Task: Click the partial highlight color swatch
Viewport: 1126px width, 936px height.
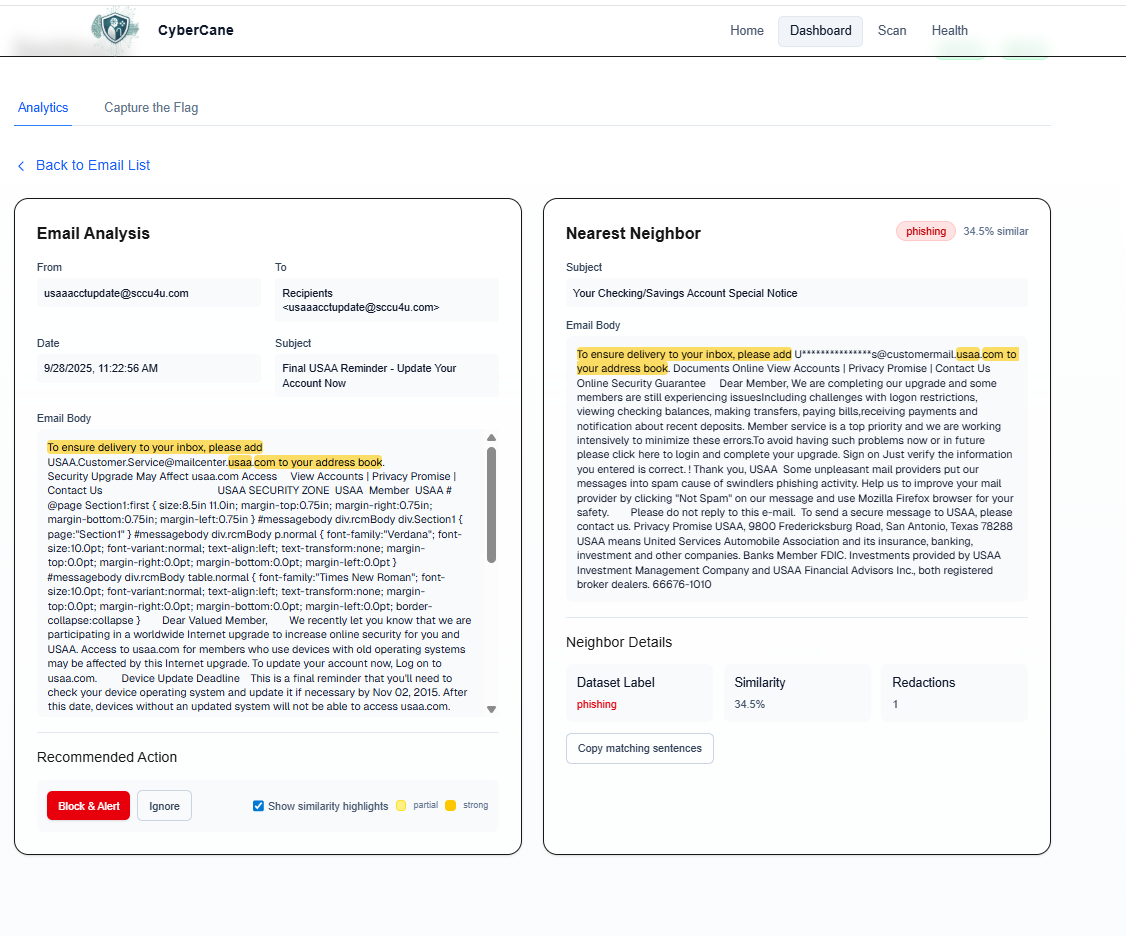Action: [401, 805]
